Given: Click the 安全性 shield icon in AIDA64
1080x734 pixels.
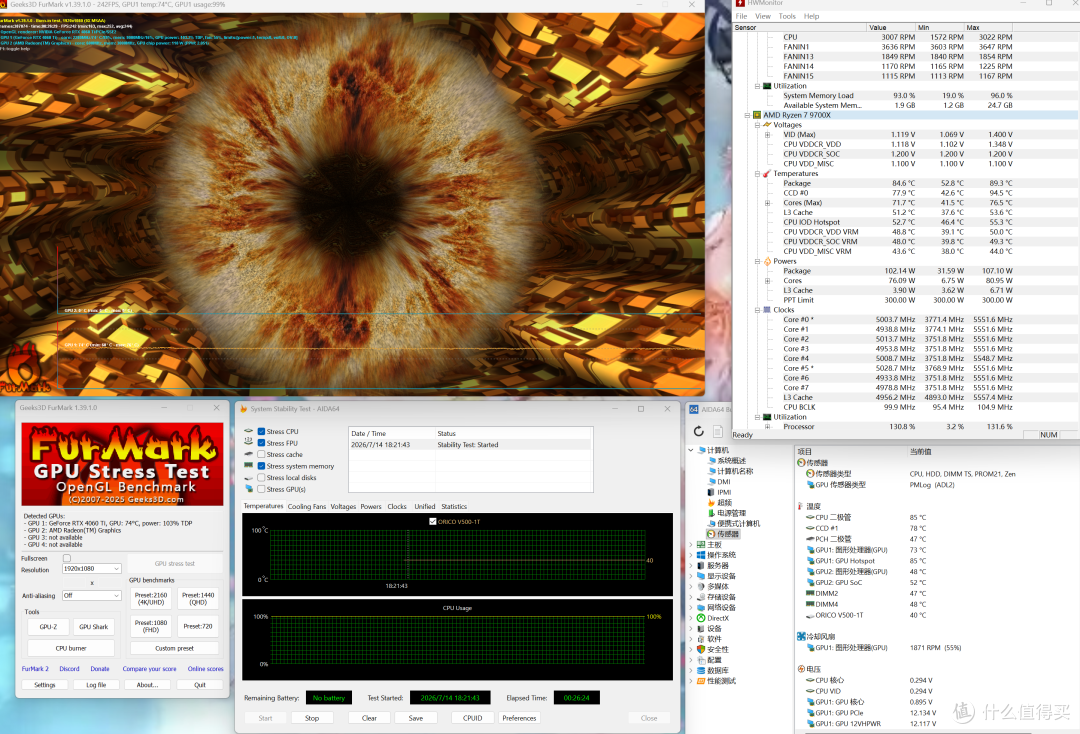Looking at the screenshot, I should coord(701,649).
